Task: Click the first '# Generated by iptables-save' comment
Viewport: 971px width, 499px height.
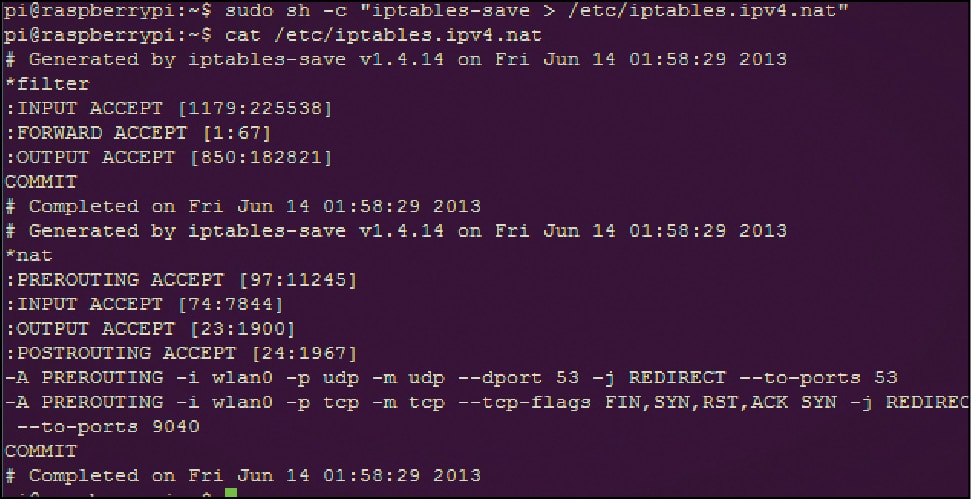Action: click(x=395, y=59)
